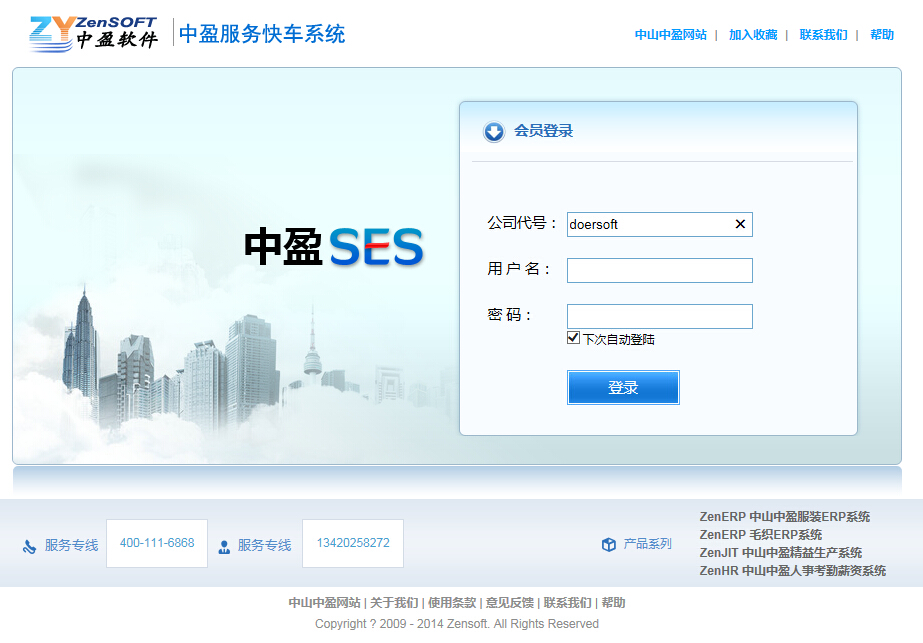Image resolution: width=923 pixels, height=643 pixels.
Task: Click the ZenSOFT 中盈软件 logo
Action: 93,34
